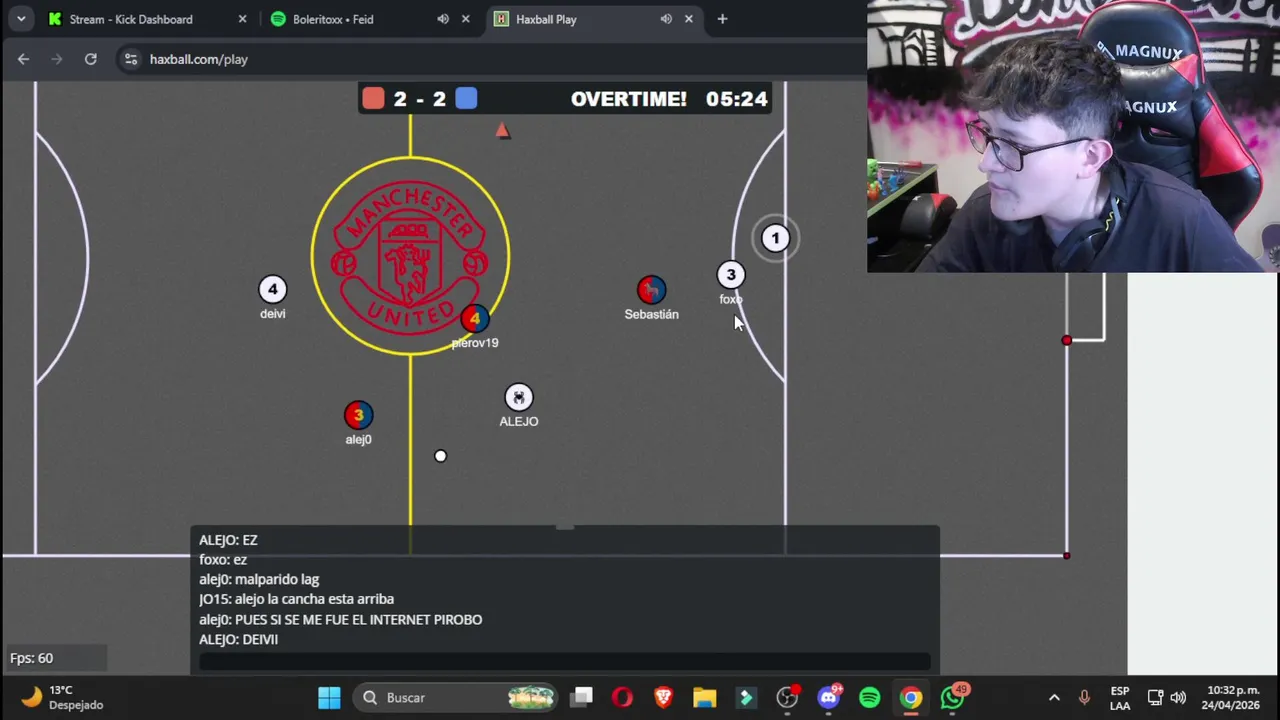This screenshot has width=1280, height=720.
Task: Open Discord from the taskbar
Action: click(x=829, y=697)
